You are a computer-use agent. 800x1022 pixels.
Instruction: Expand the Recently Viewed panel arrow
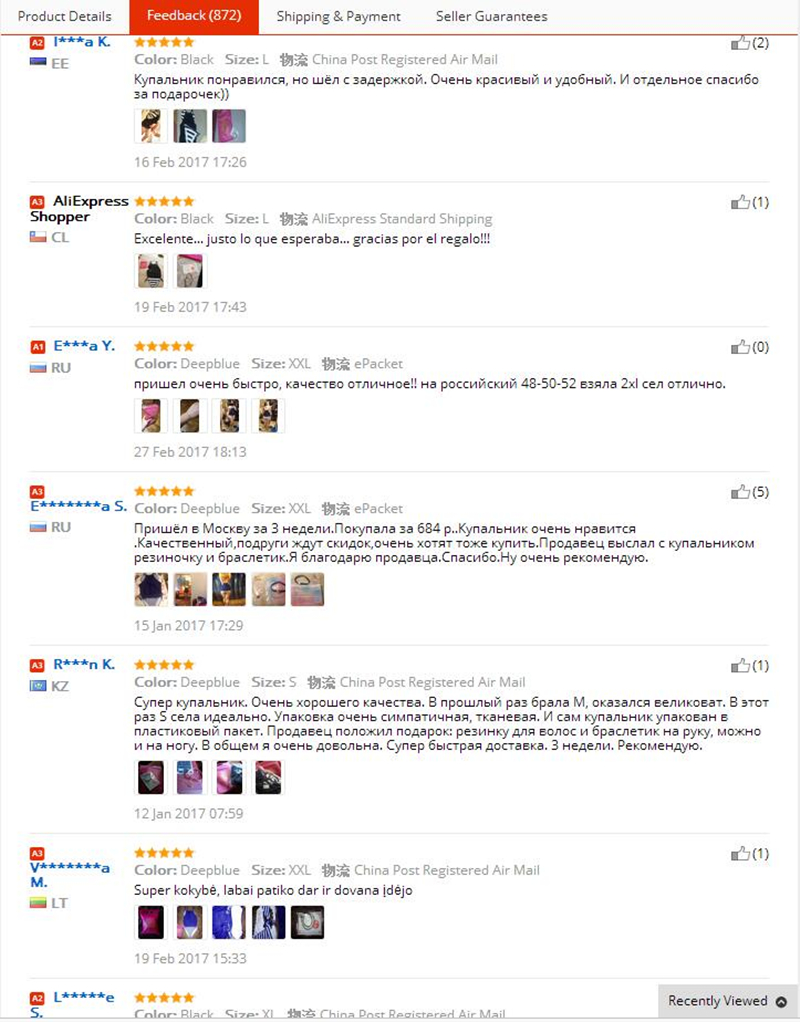[781, 1002]
